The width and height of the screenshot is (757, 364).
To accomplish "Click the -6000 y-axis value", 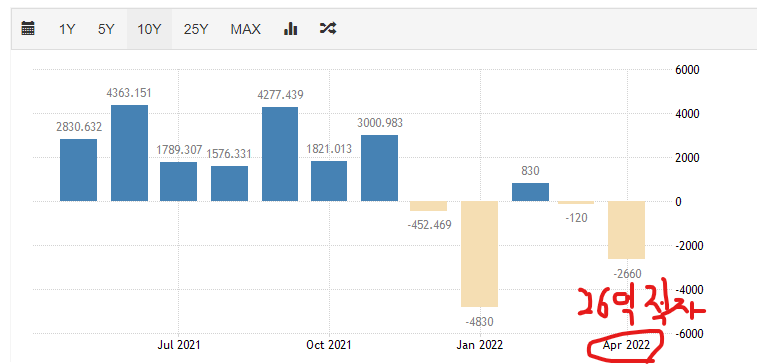I will coord(689,334).
